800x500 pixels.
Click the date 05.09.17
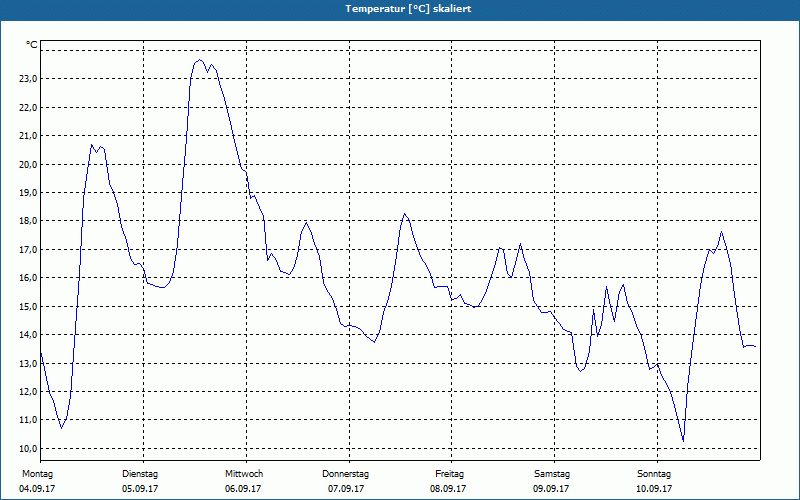(140, 489)
